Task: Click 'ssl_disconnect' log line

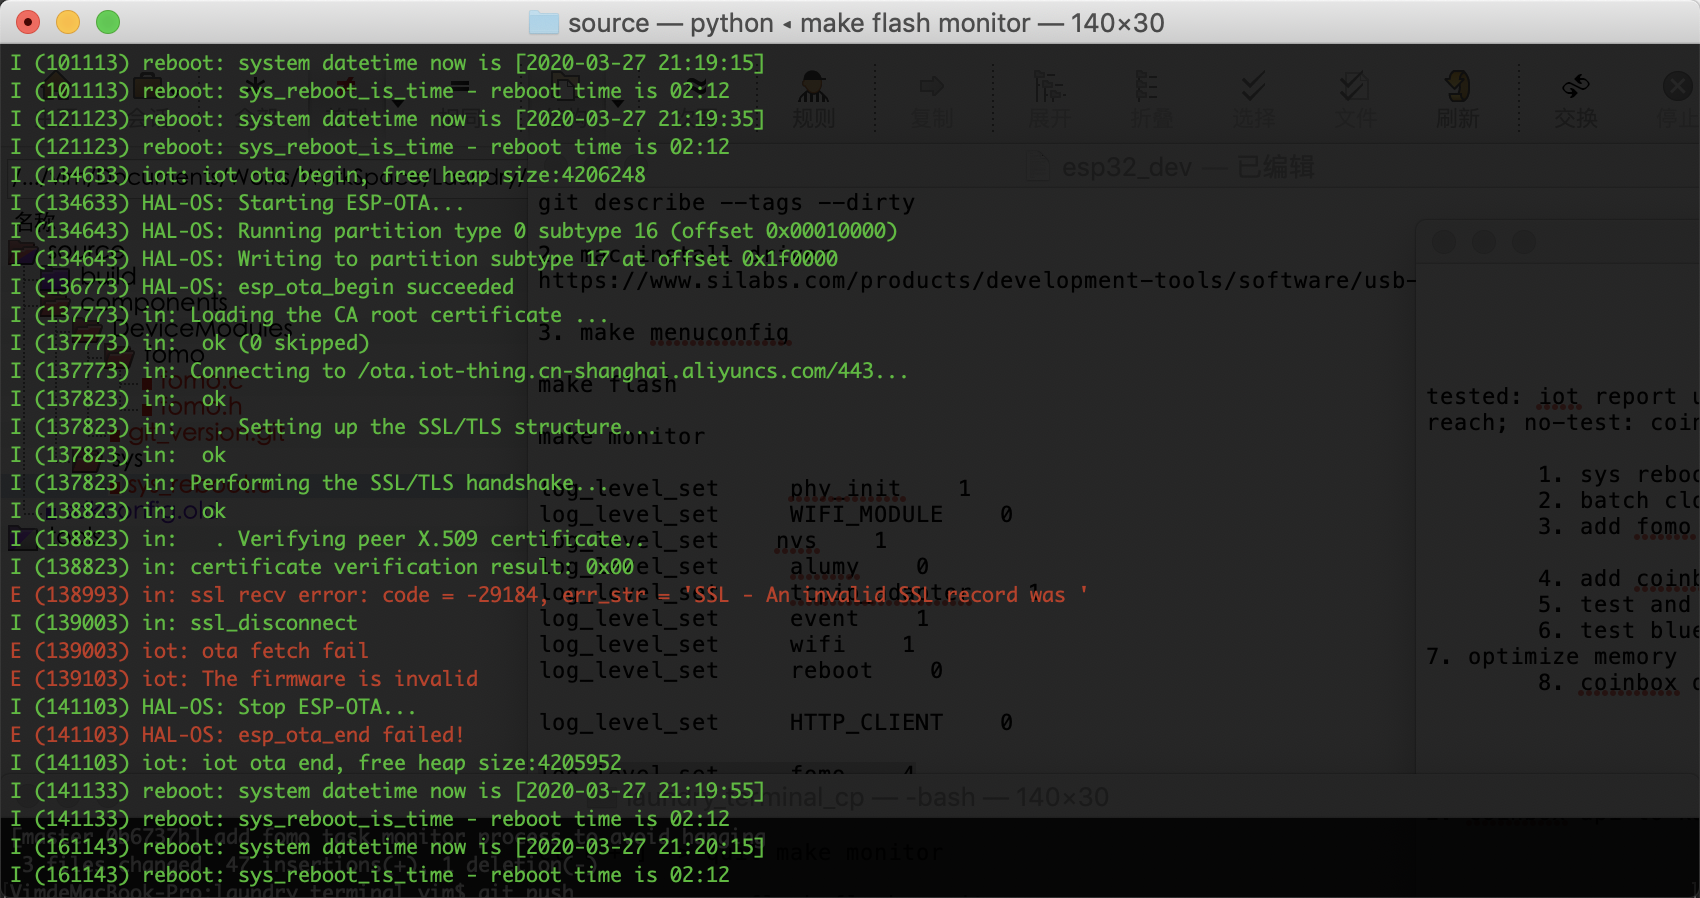Action: coord(183,623)
